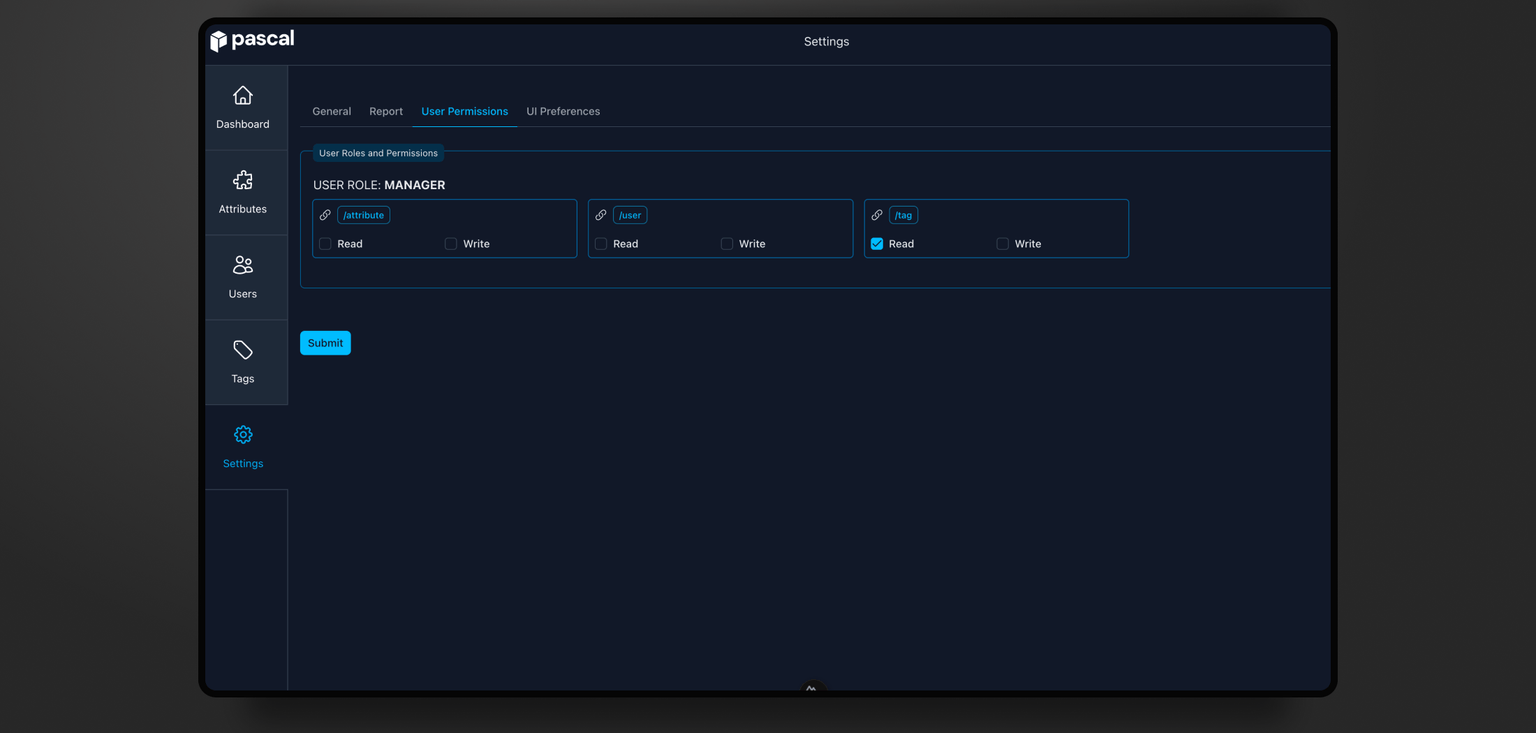Check Read permission for /user
This screenshot has height=733, width=1536.
point(601,244)
